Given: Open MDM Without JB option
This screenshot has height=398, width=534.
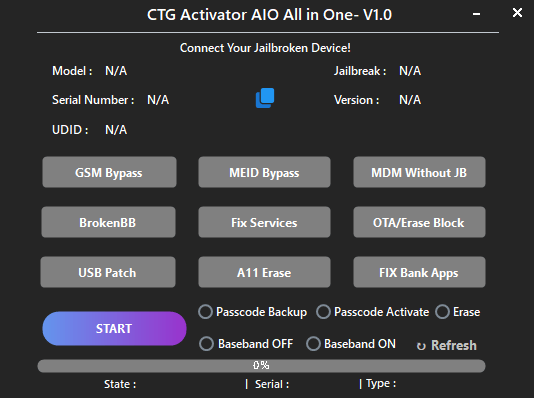Looking at the screenshot, I should pos(419,172).
